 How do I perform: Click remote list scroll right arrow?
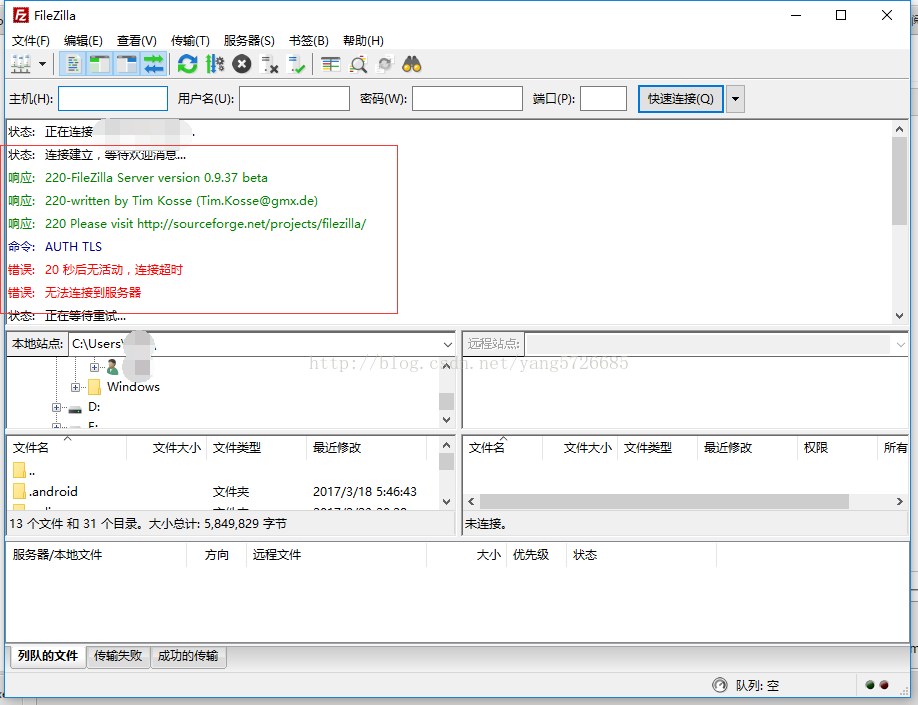tap(900, 502)
